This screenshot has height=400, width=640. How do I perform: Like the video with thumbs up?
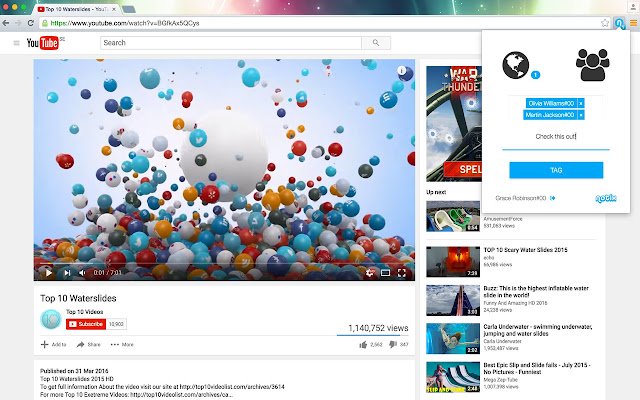click(x=363, y=345)
